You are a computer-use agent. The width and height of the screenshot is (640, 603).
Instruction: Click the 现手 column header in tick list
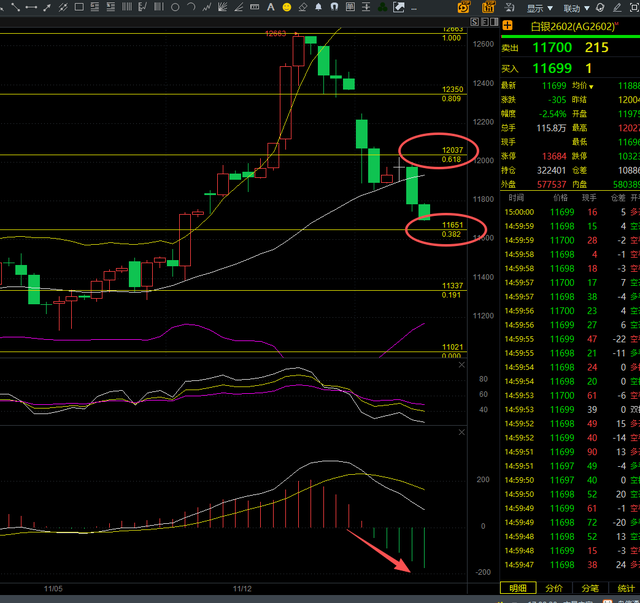(589, 198)
